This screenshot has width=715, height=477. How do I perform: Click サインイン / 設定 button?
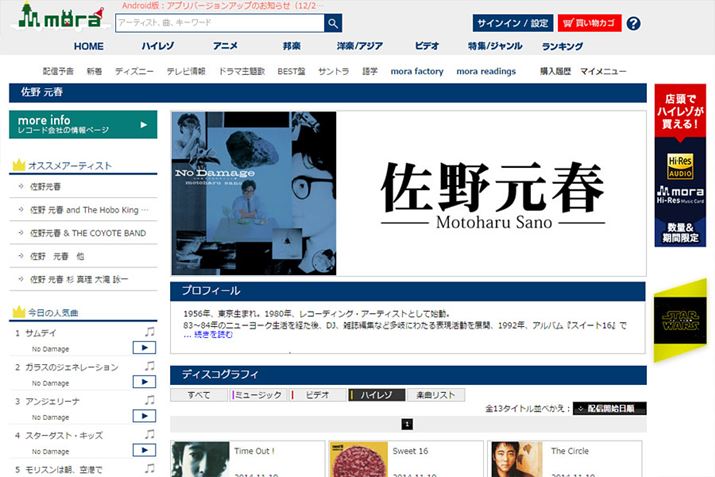coord(513,23)
